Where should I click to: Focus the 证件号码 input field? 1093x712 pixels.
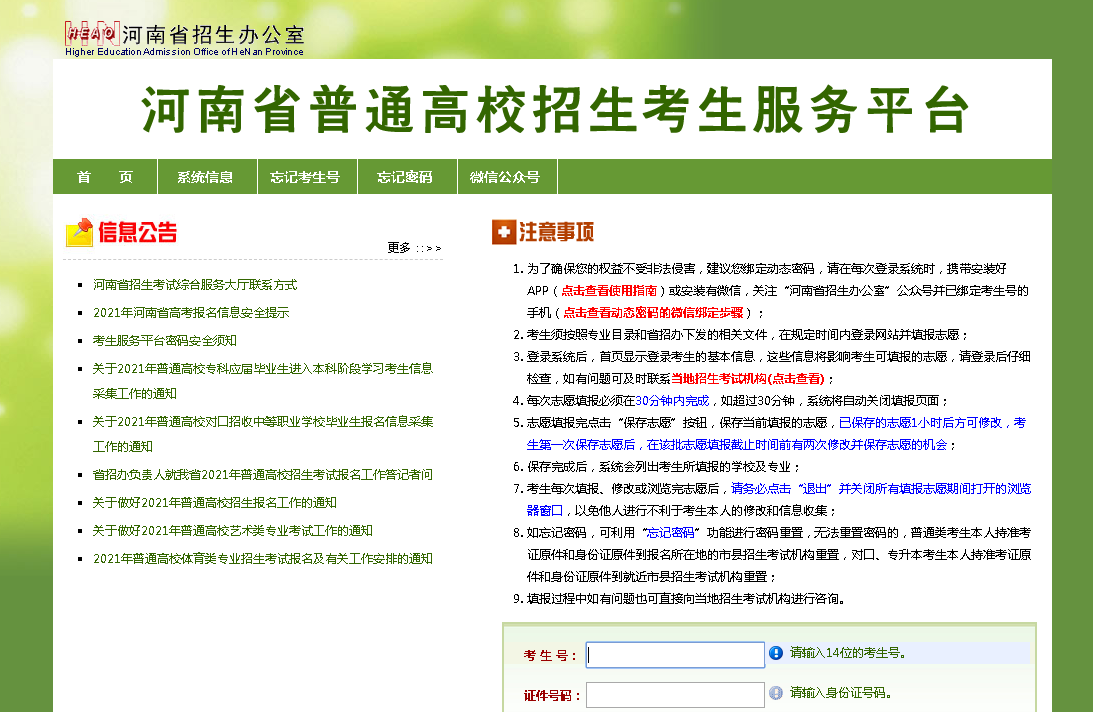(x=675, y=695)
